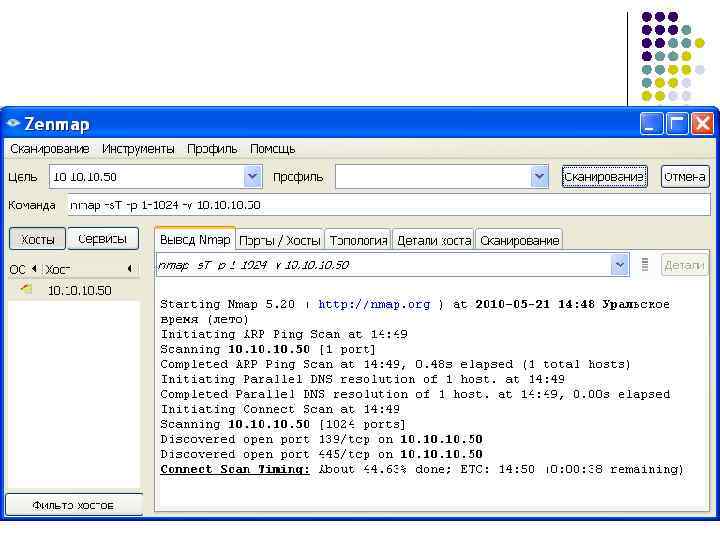Click the Completed ARP Ping Scan line
Screen dimensions: 720x540
point(395,364)
